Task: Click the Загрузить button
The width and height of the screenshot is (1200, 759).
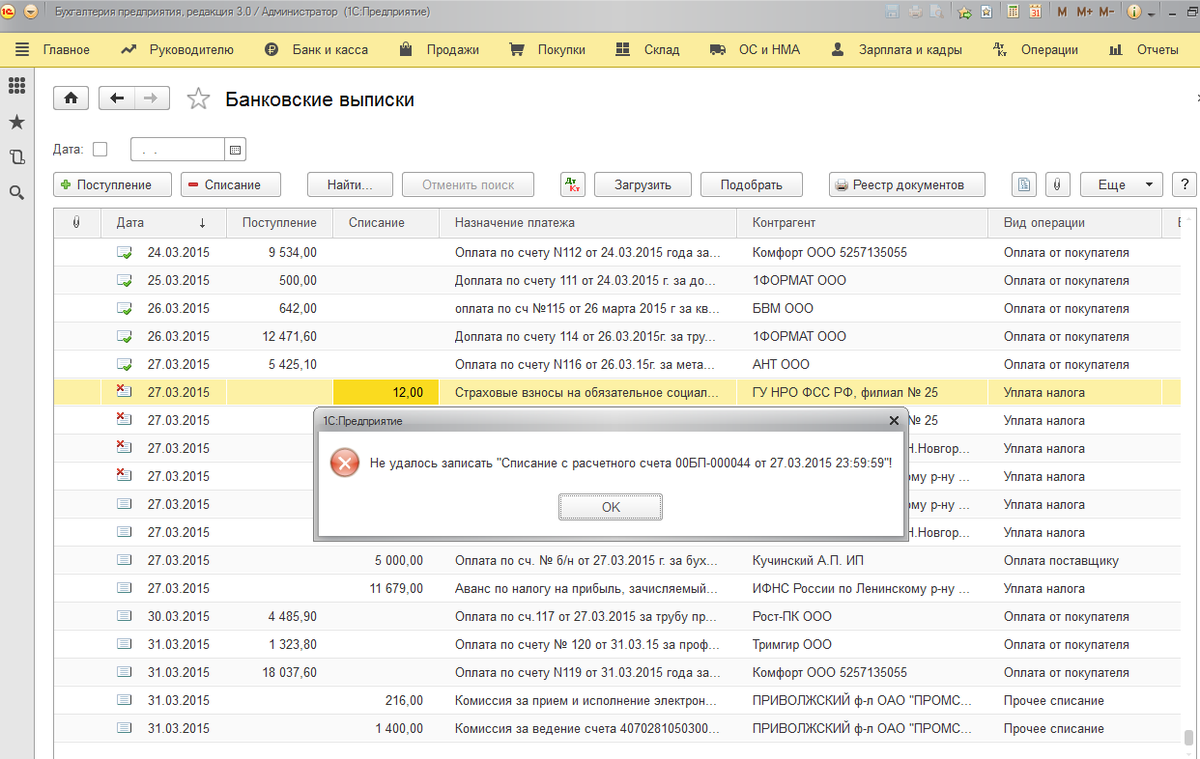Action: [x=642, y=185]
